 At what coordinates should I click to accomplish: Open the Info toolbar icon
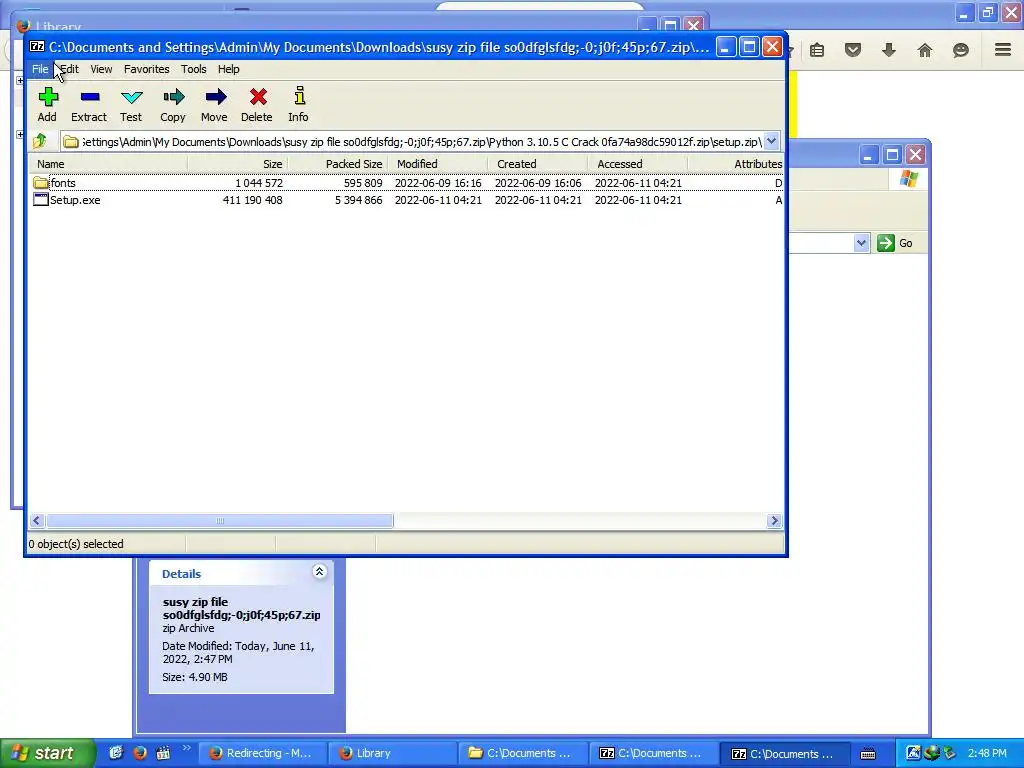[299, 96]
